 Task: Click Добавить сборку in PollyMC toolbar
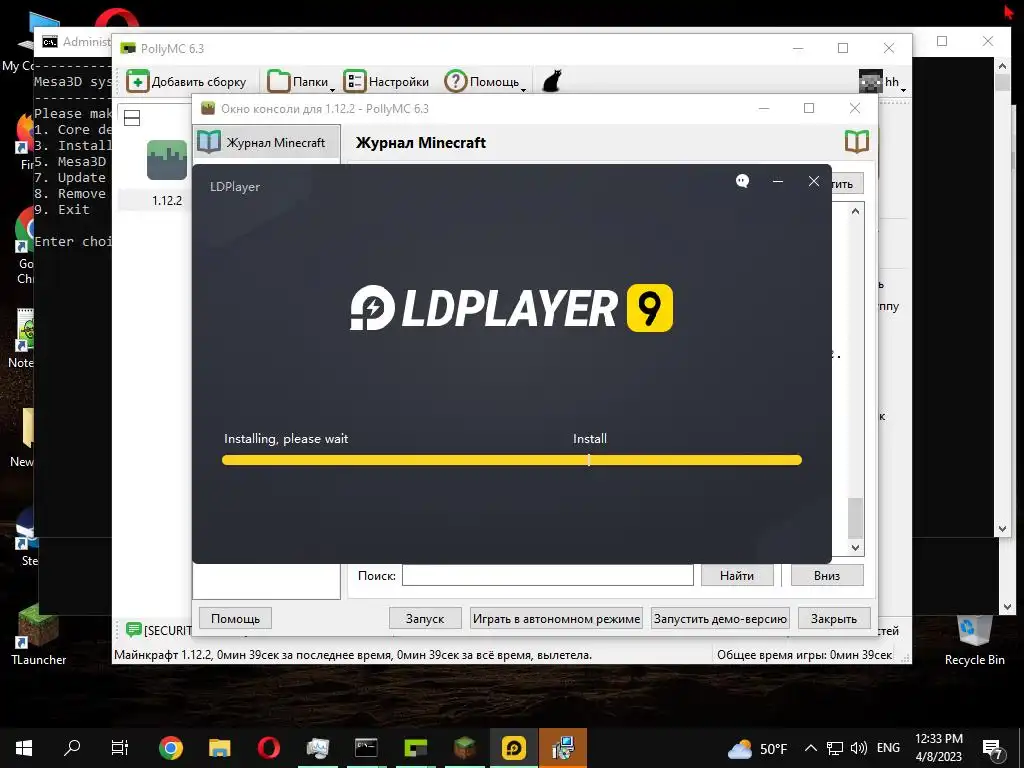(187, 82)
